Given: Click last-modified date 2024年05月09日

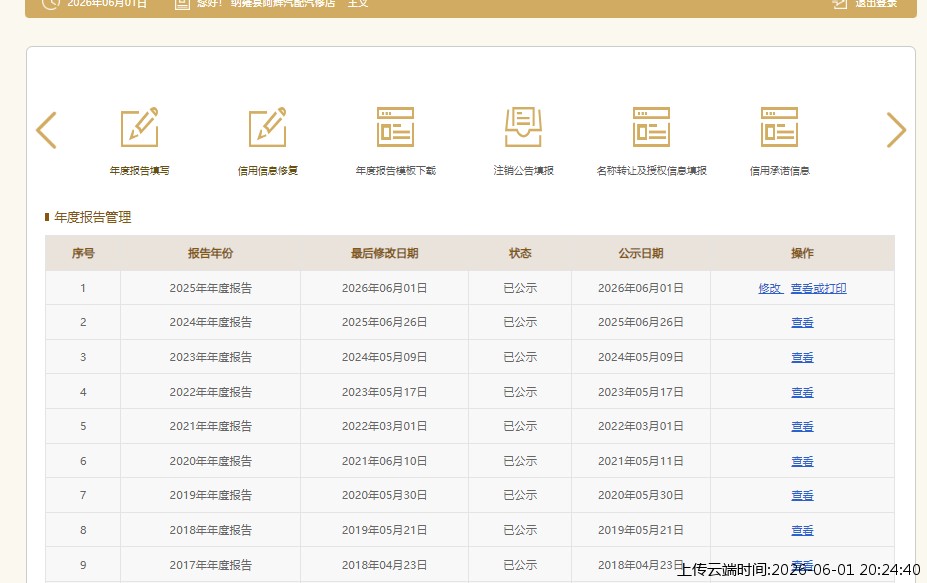Looking at the screenshot, I should point(384,357).
